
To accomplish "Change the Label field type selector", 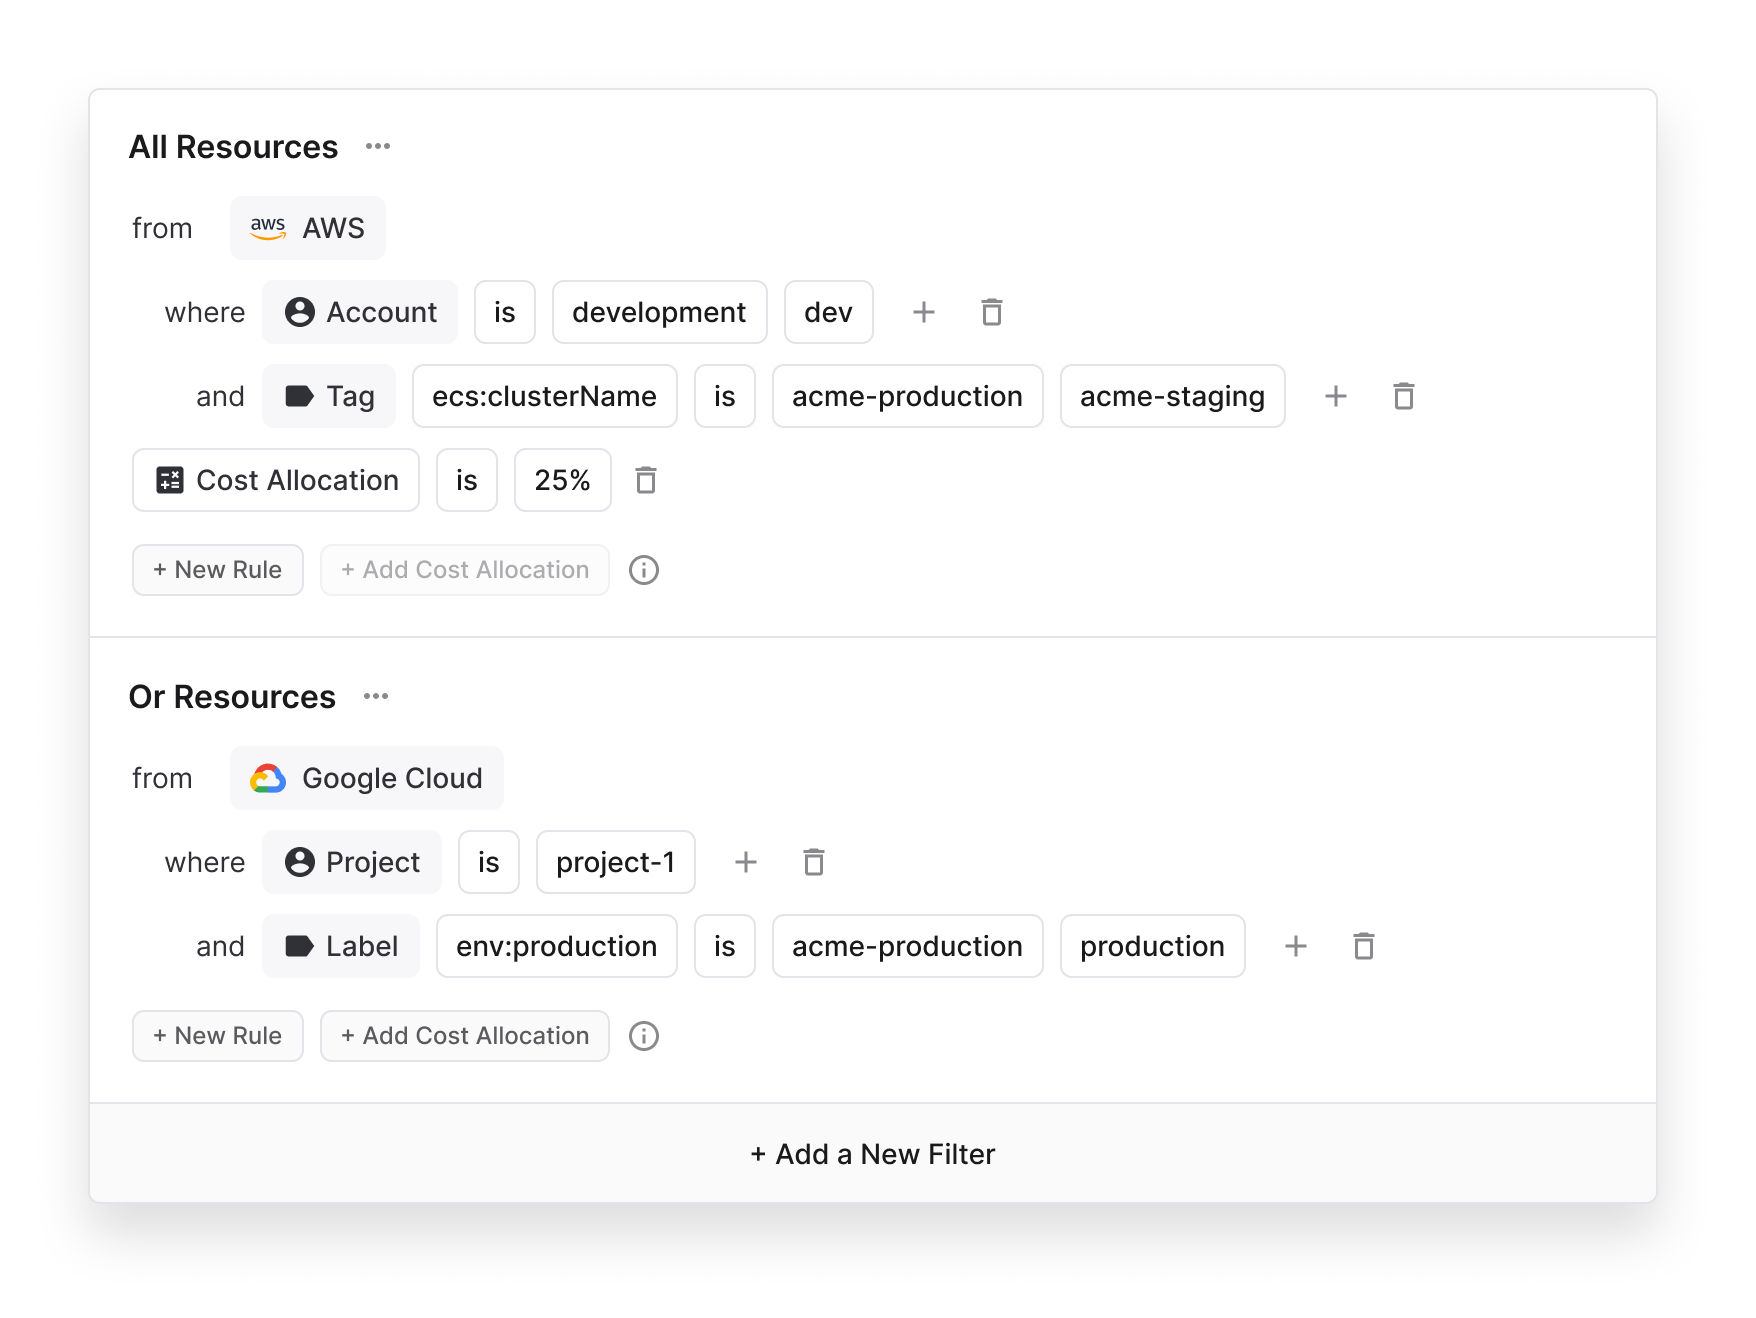I will (341, 947).
